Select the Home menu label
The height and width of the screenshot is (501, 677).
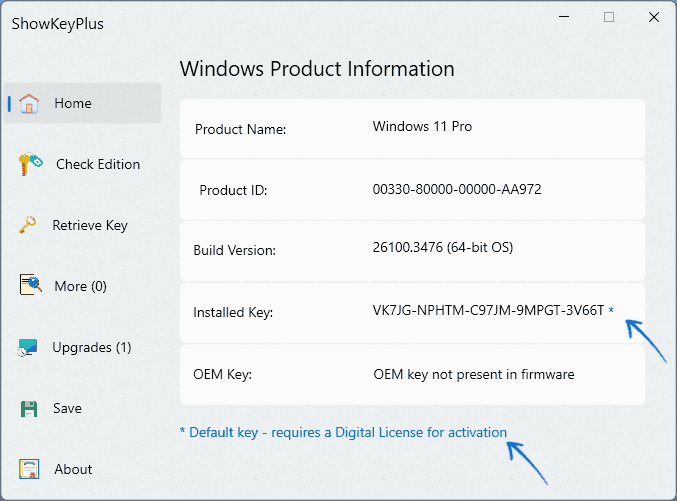[x=73, y=103]
